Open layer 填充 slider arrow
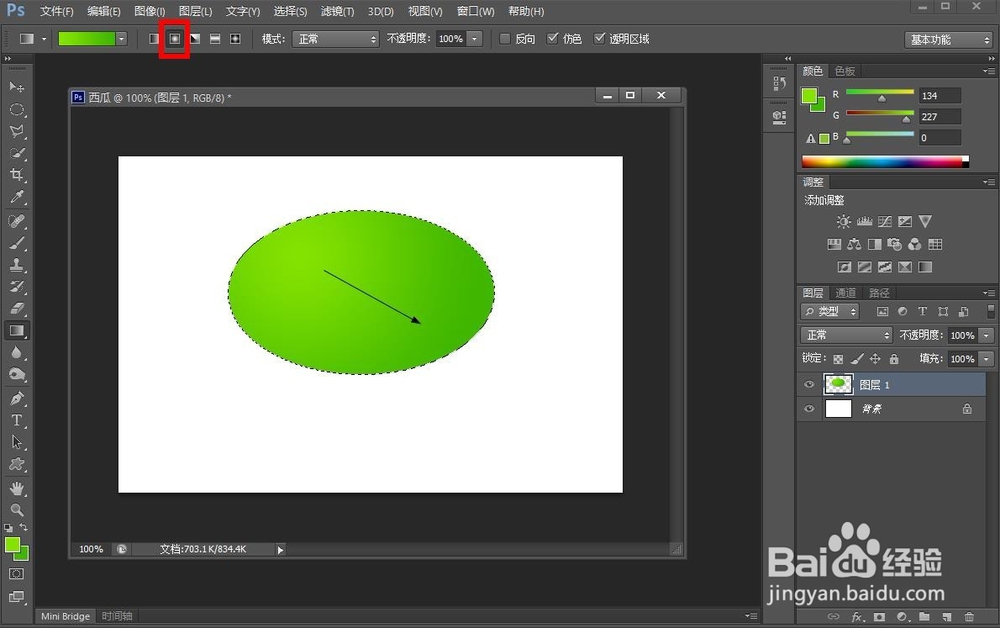Image resolution: width=1000 pixels, height=628 pixels. [987, 359]
